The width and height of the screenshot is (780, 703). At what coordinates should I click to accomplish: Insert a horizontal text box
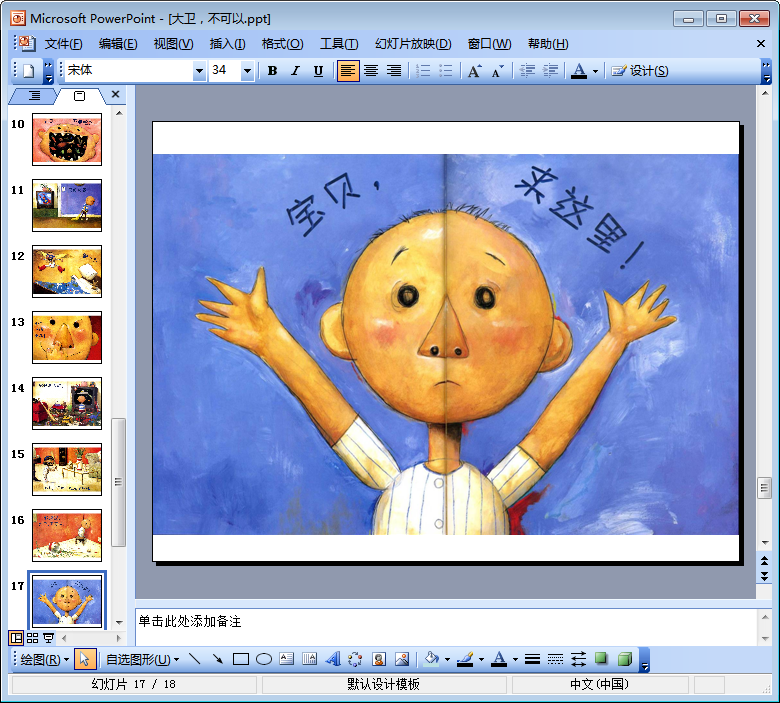click(x=287, y=660)
